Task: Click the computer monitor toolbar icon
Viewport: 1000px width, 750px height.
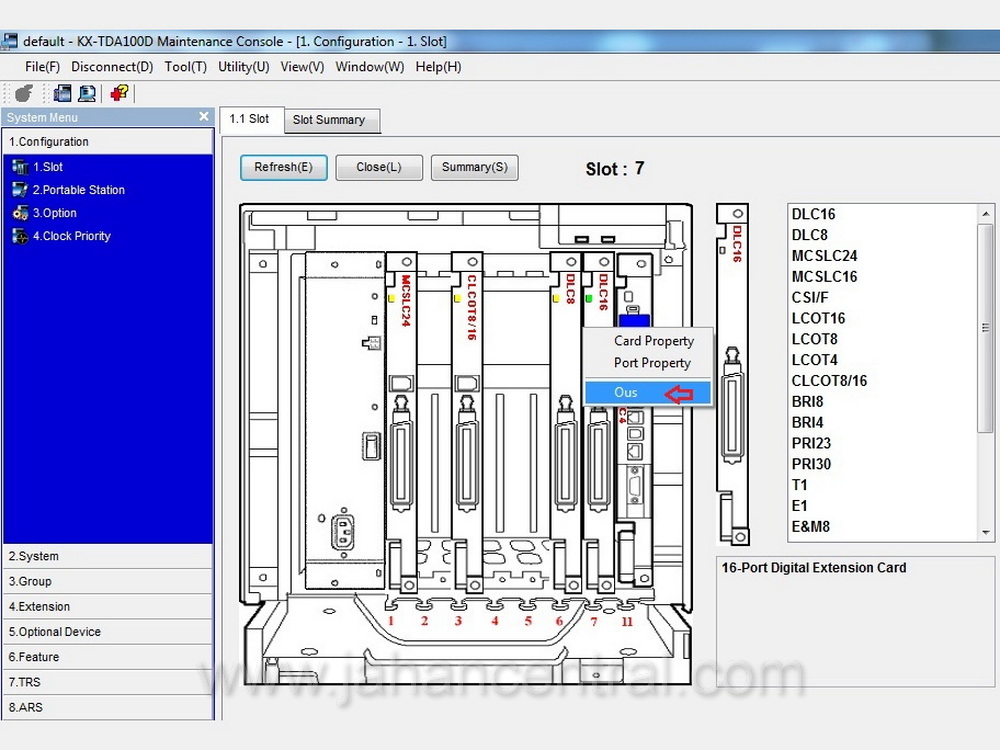Action: point(87,93)
